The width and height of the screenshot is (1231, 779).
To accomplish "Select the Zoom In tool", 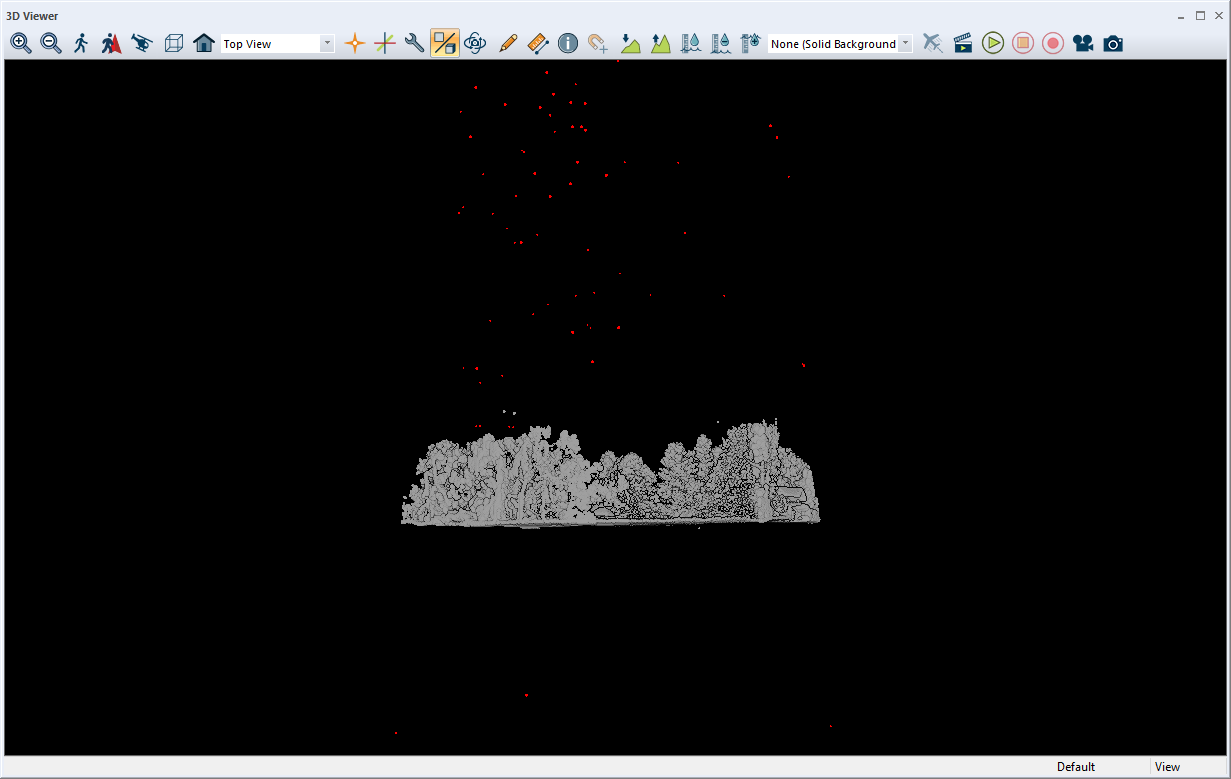I will pos(20,43).
